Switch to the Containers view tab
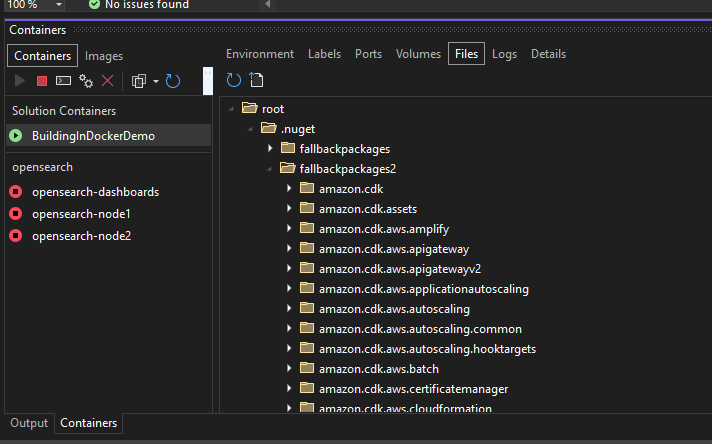This screenshot has width=712, height=444. point(43,55)
